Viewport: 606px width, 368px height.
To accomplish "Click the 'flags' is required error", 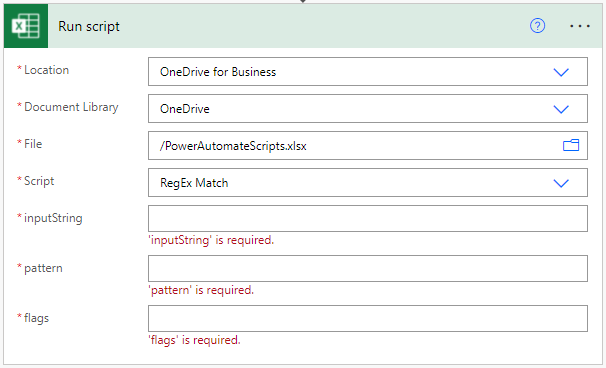I will (194, 340).
